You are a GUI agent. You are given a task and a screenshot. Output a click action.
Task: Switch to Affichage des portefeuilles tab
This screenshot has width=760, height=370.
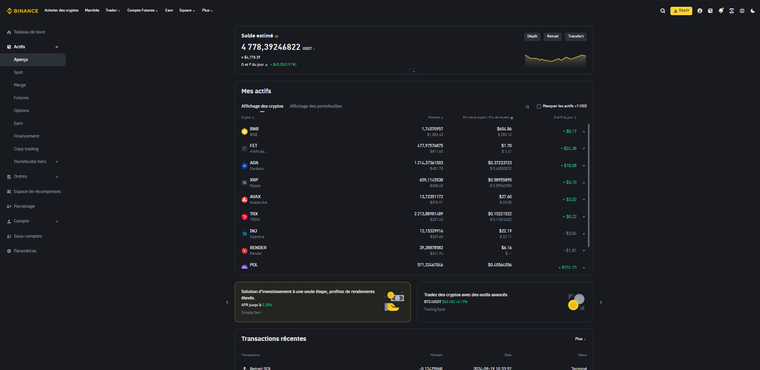click(x=316, y=106)
